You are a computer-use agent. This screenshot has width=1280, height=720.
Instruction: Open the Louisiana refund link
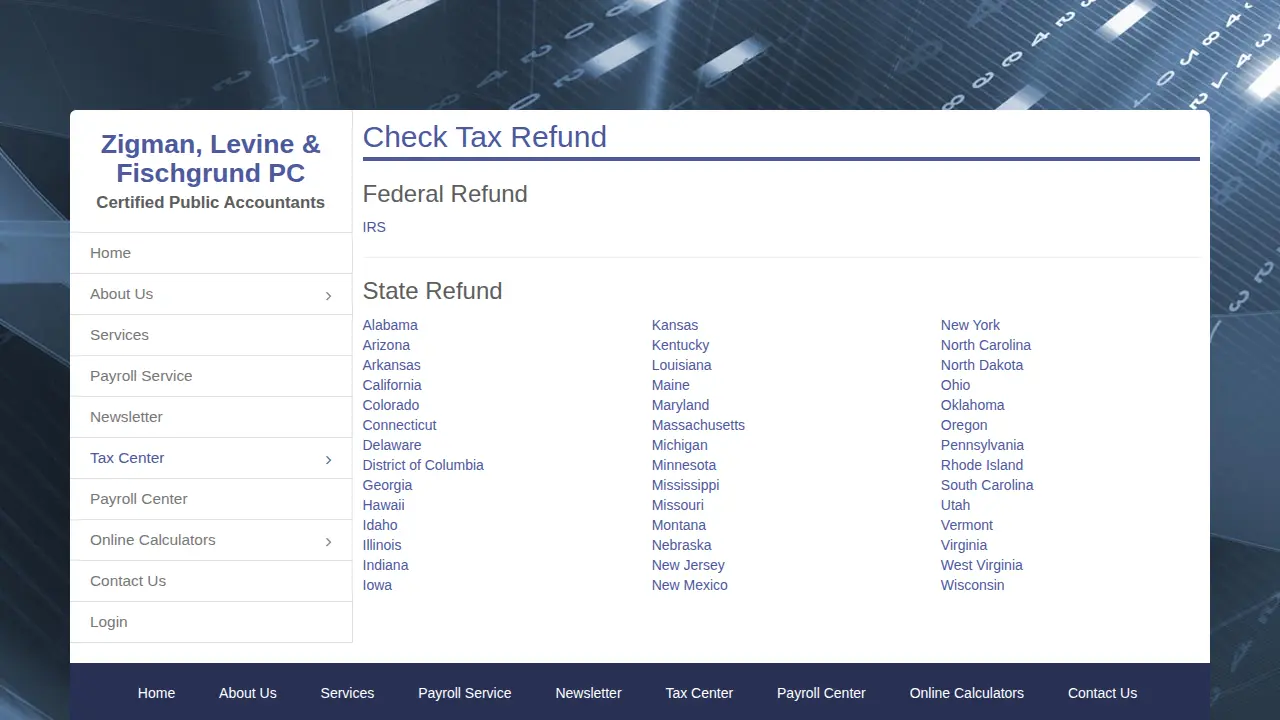tap(682, 365)
